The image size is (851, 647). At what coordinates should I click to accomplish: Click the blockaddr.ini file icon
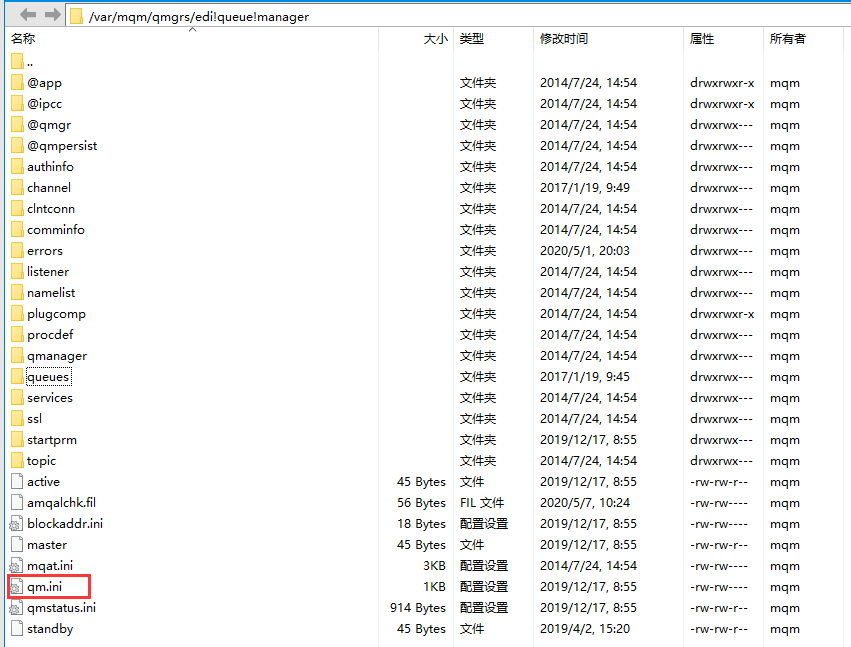16,524
